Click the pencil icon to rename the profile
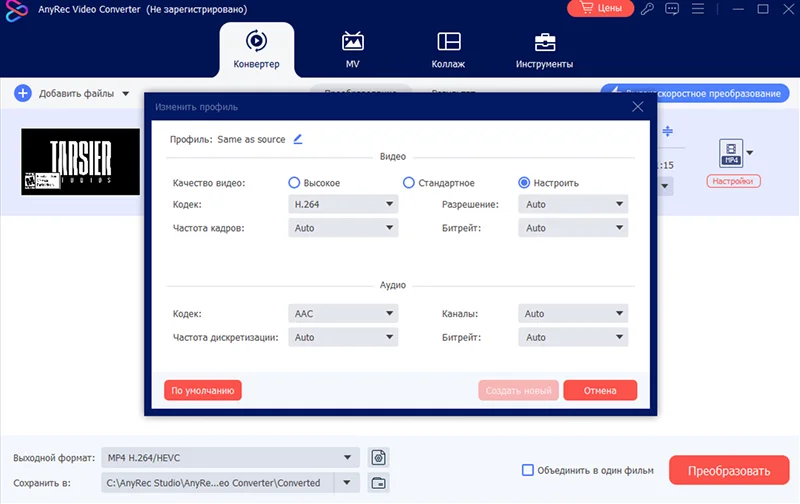This screenshot has height=504, width=800. pos(298,139)
